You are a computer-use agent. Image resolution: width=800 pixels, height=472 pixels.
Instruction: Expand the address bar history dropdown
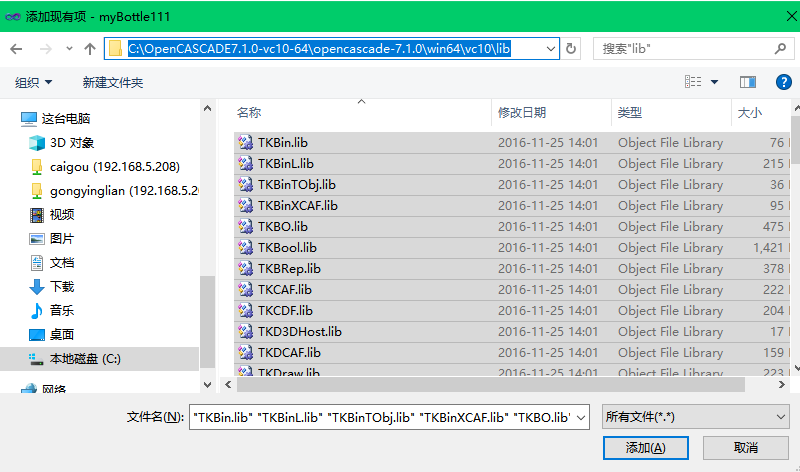tap(551, 49)
